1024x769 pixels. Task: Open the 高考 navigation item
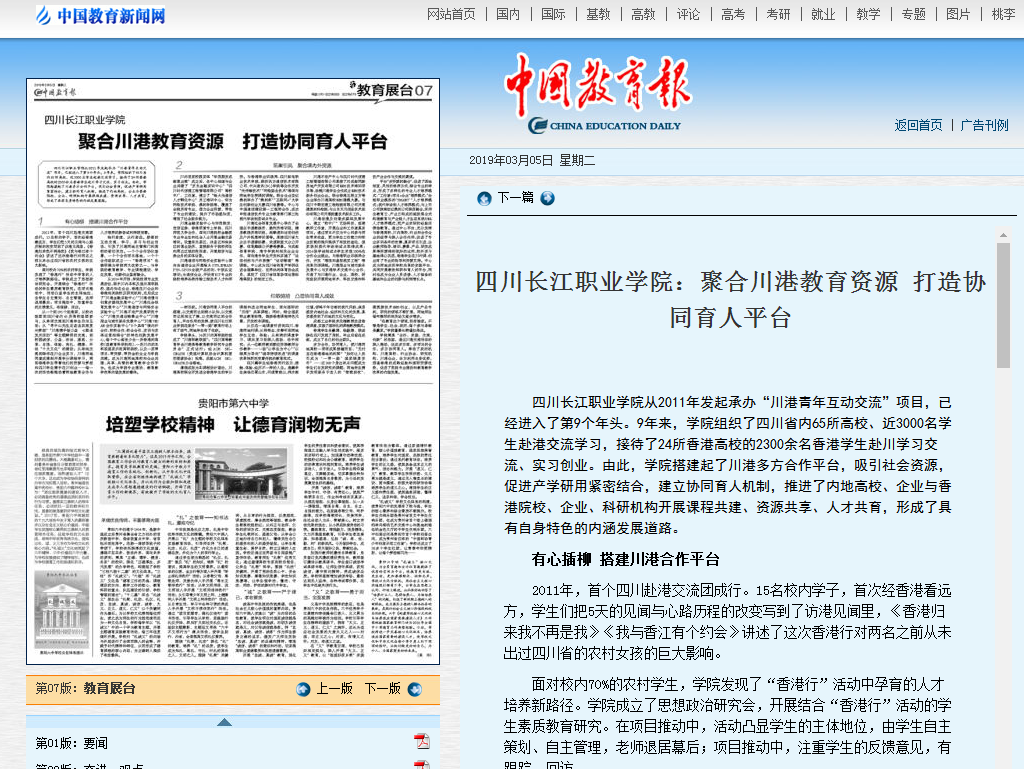733,14
